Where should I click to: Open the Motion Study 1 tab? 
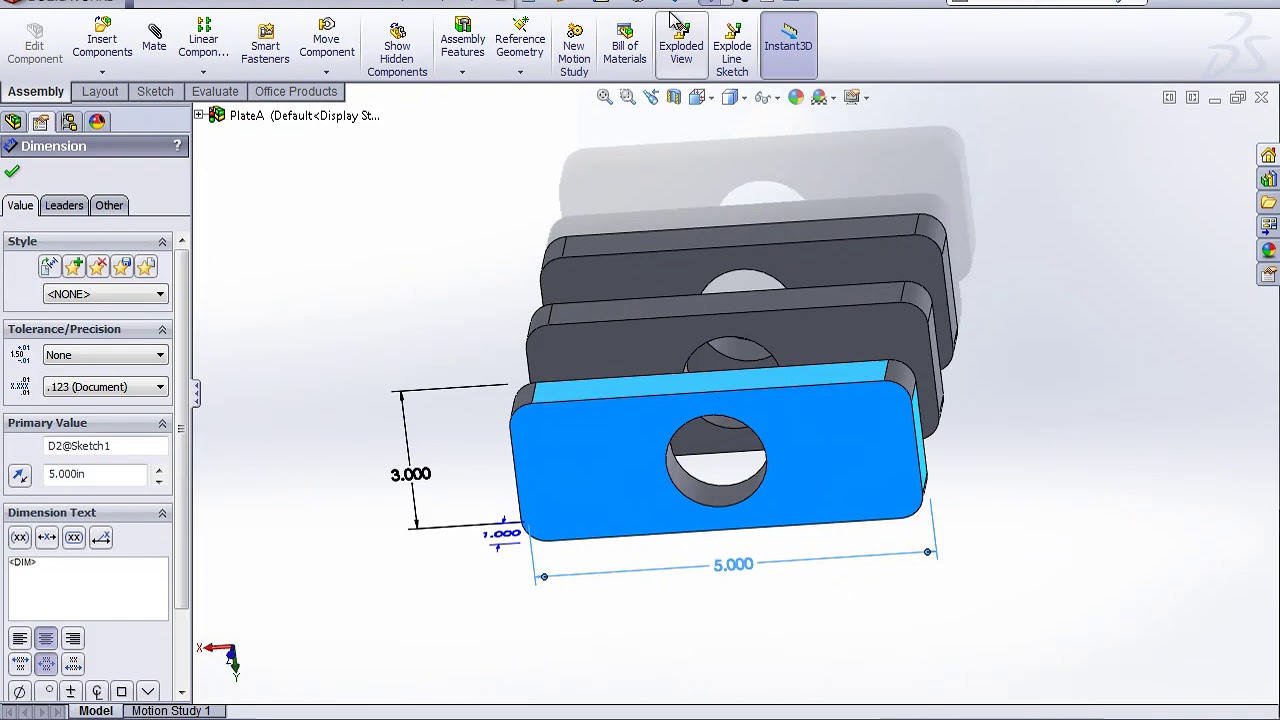coord(171,711)
